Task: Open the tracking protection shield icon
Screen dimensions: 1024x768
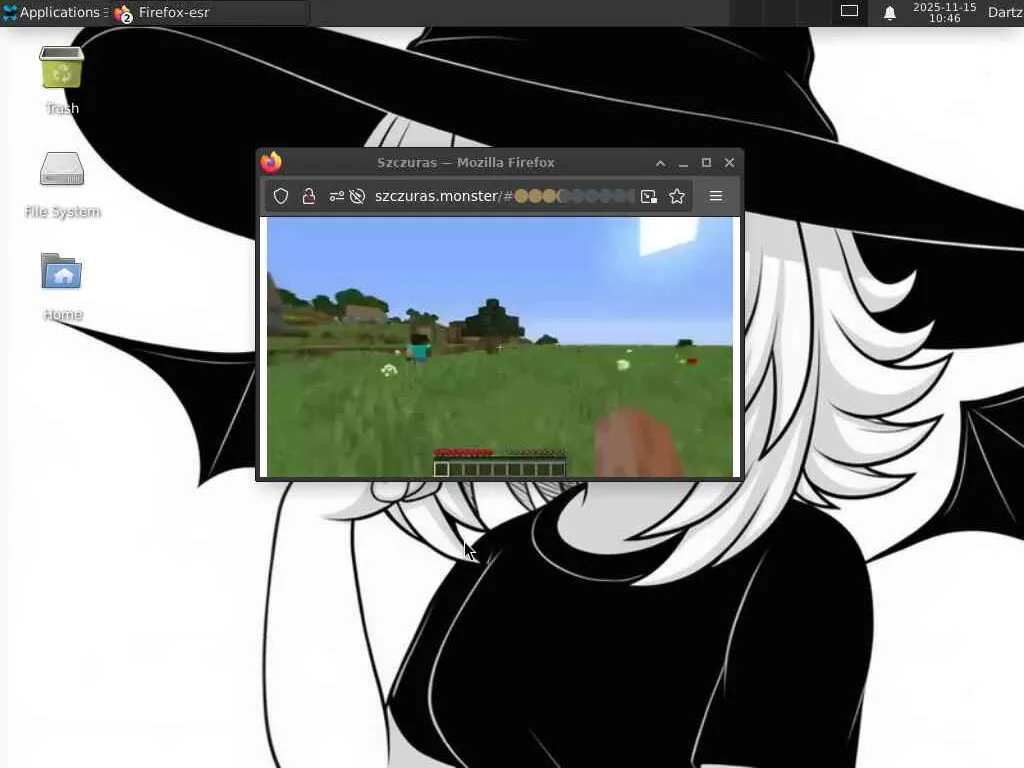Action: (281, 196)
